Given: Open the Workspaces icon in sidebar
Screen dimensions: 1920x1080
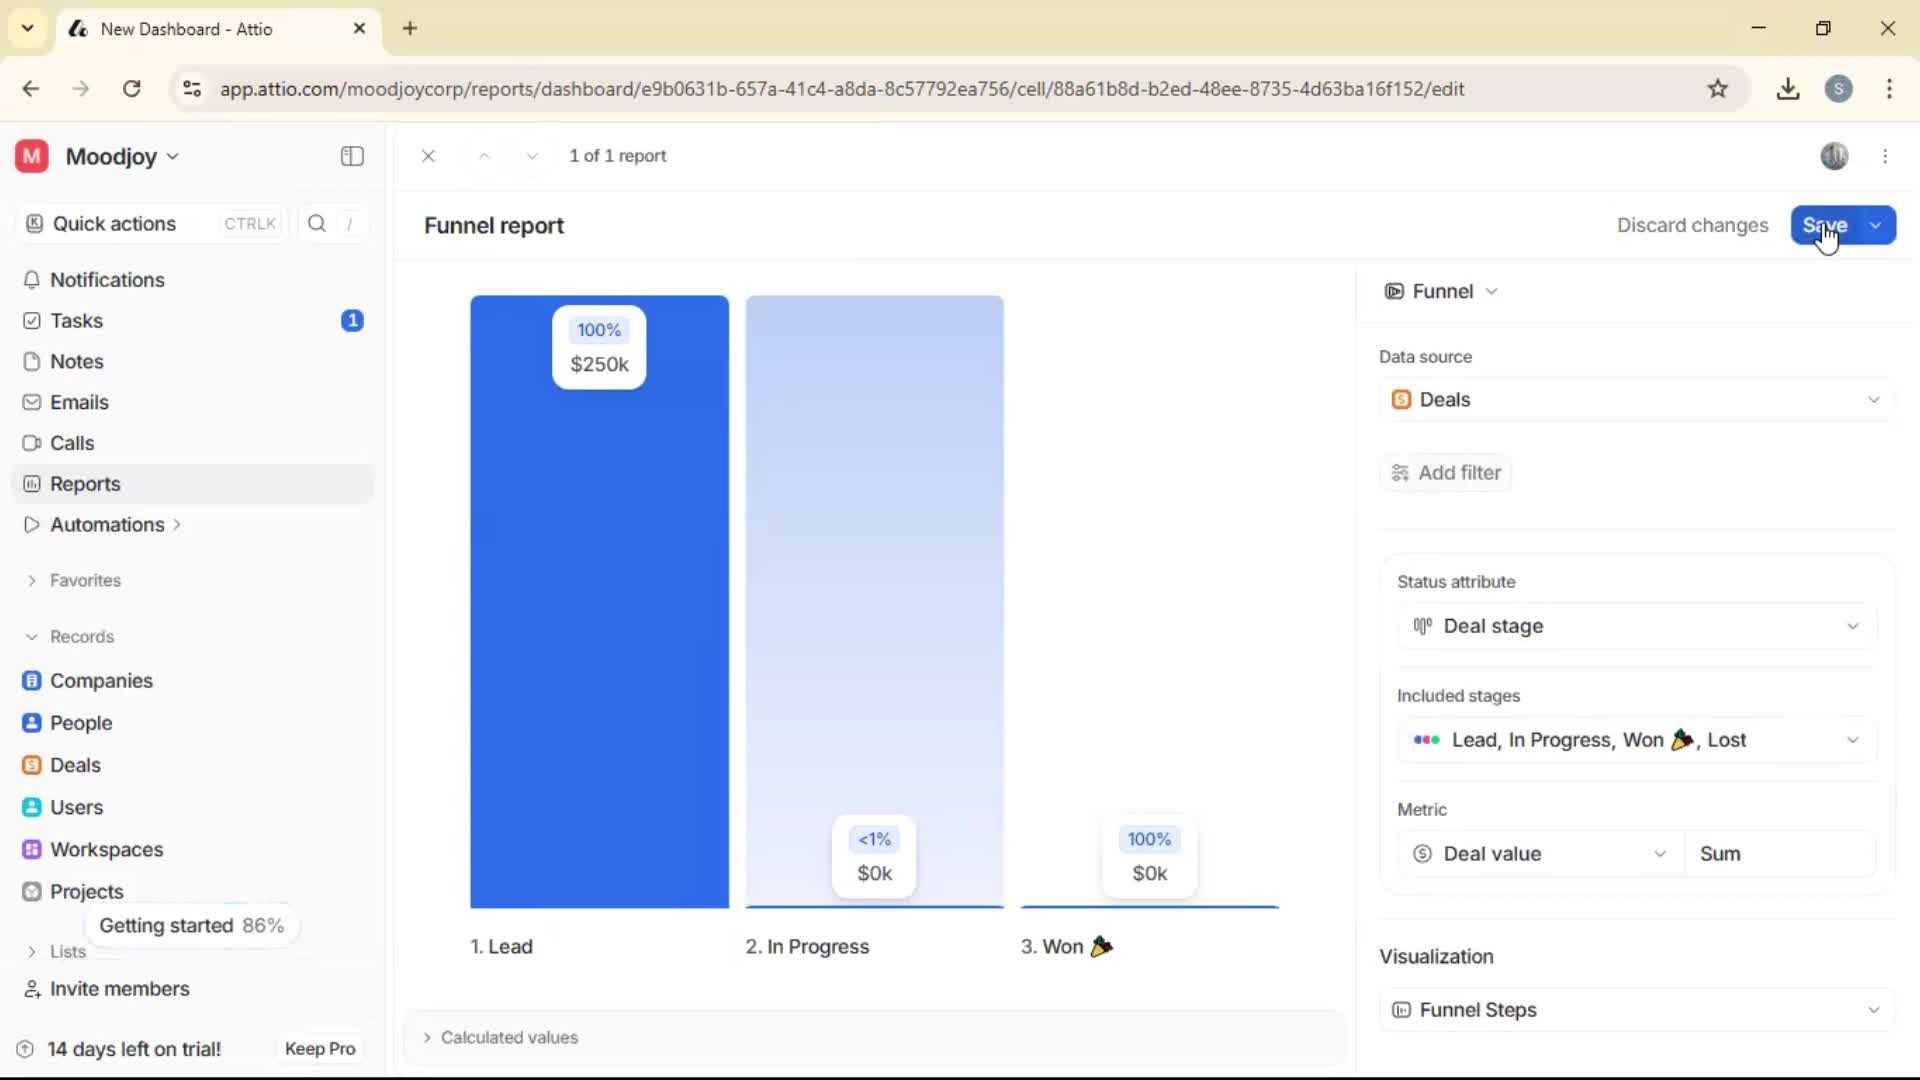Looking at the screenshot, I should pyautogui.click(x=32, y=849).
